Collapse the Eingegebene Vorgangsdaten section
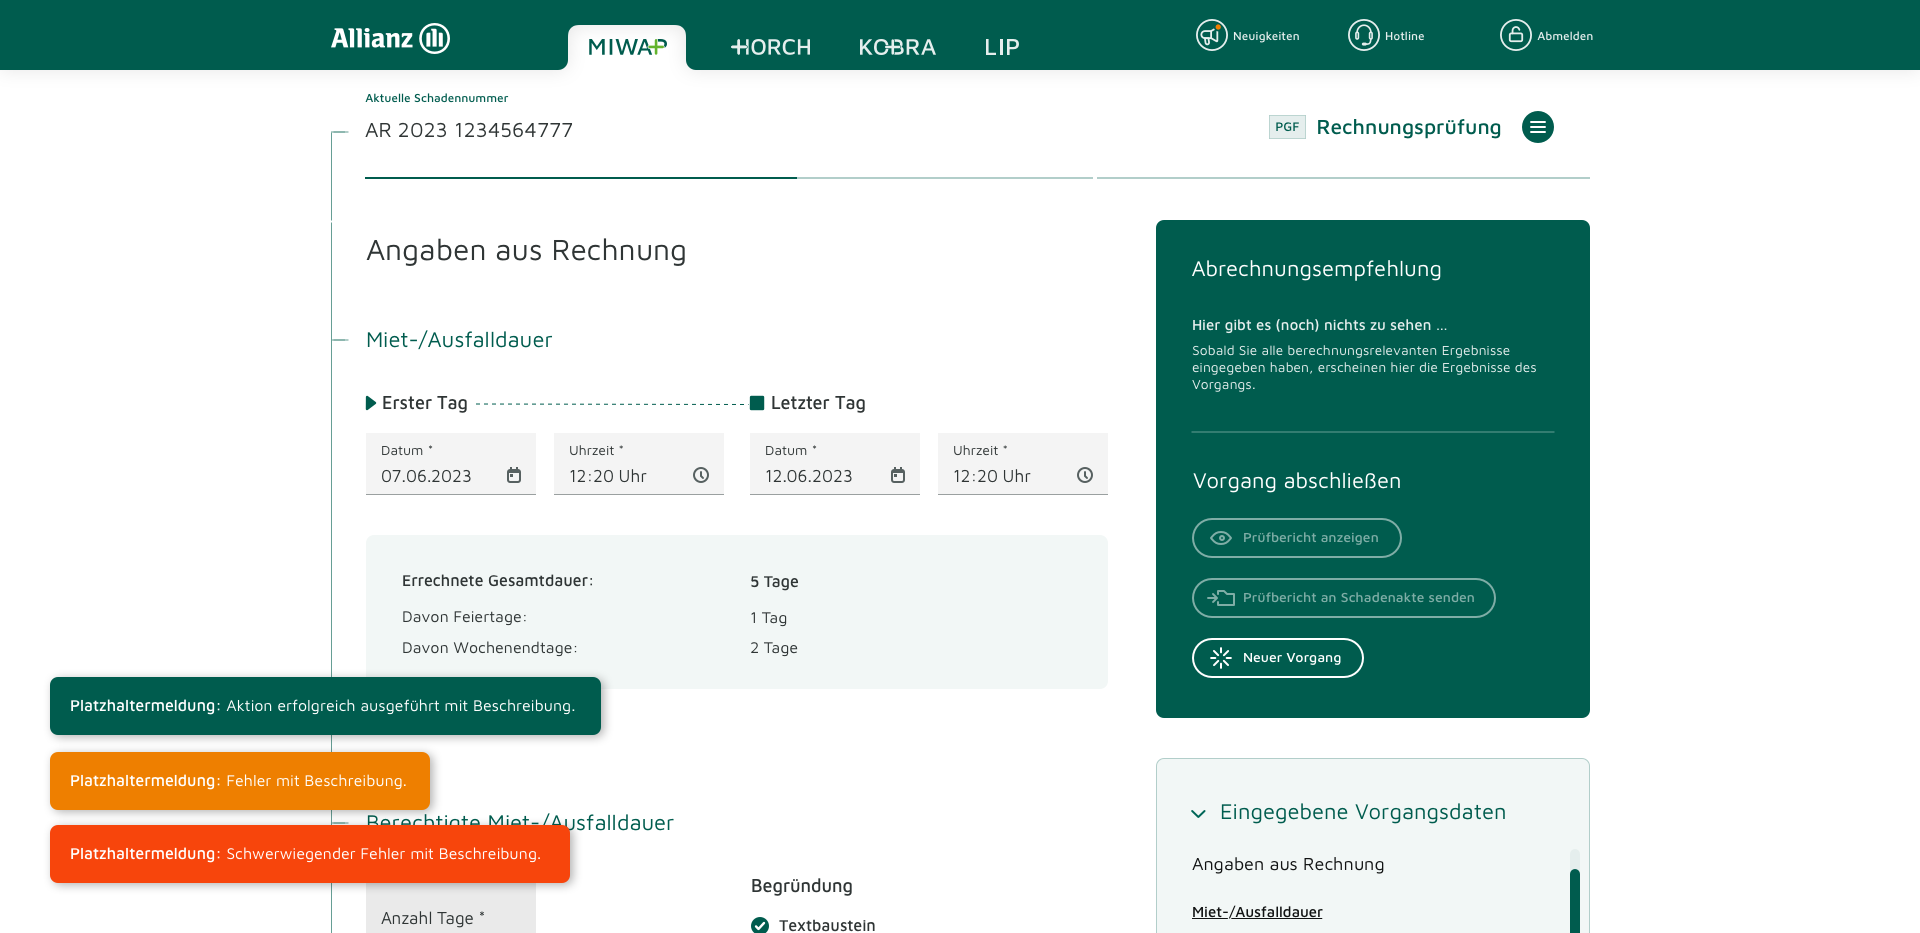Viewport: 1920px width, 933px height. (x=1198, y=813)
